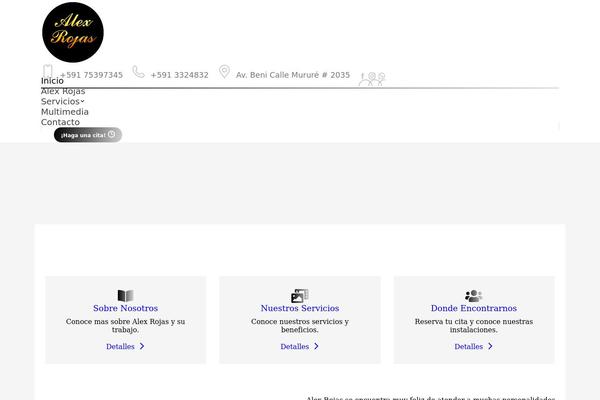Click the arrow beside Detalles under Donde Encontrarnos
This screenshot has height=400, width=600.
490,346
